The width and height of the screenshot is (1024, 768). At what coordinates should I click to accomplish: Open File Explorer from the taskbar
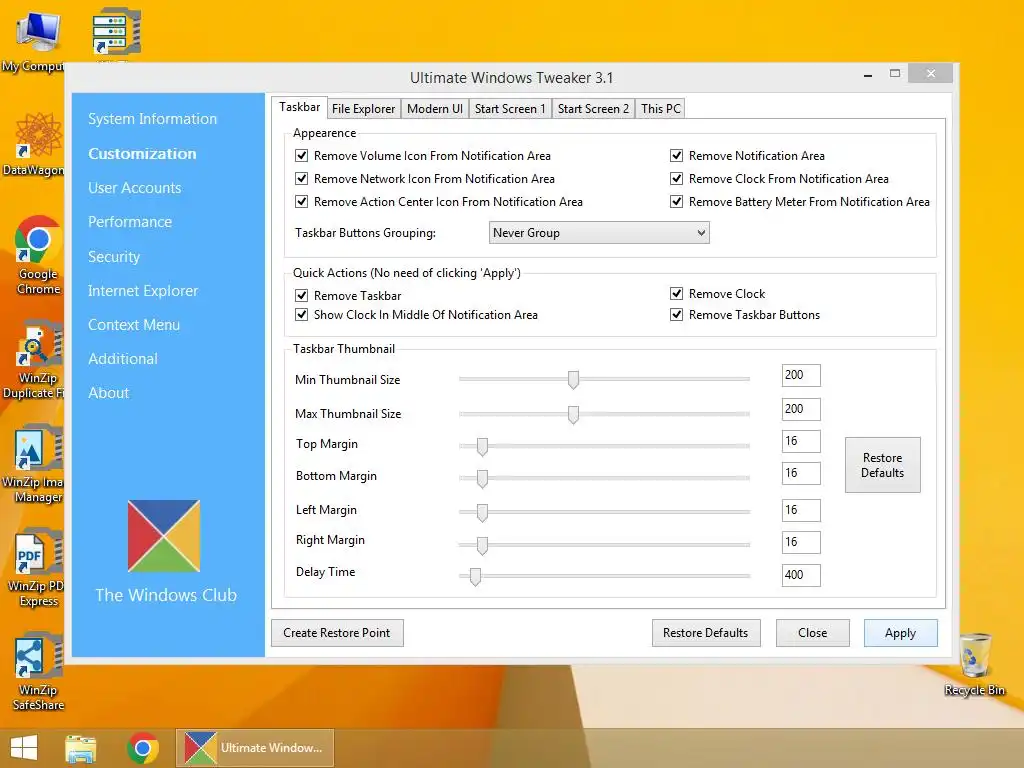pos(81,748)
